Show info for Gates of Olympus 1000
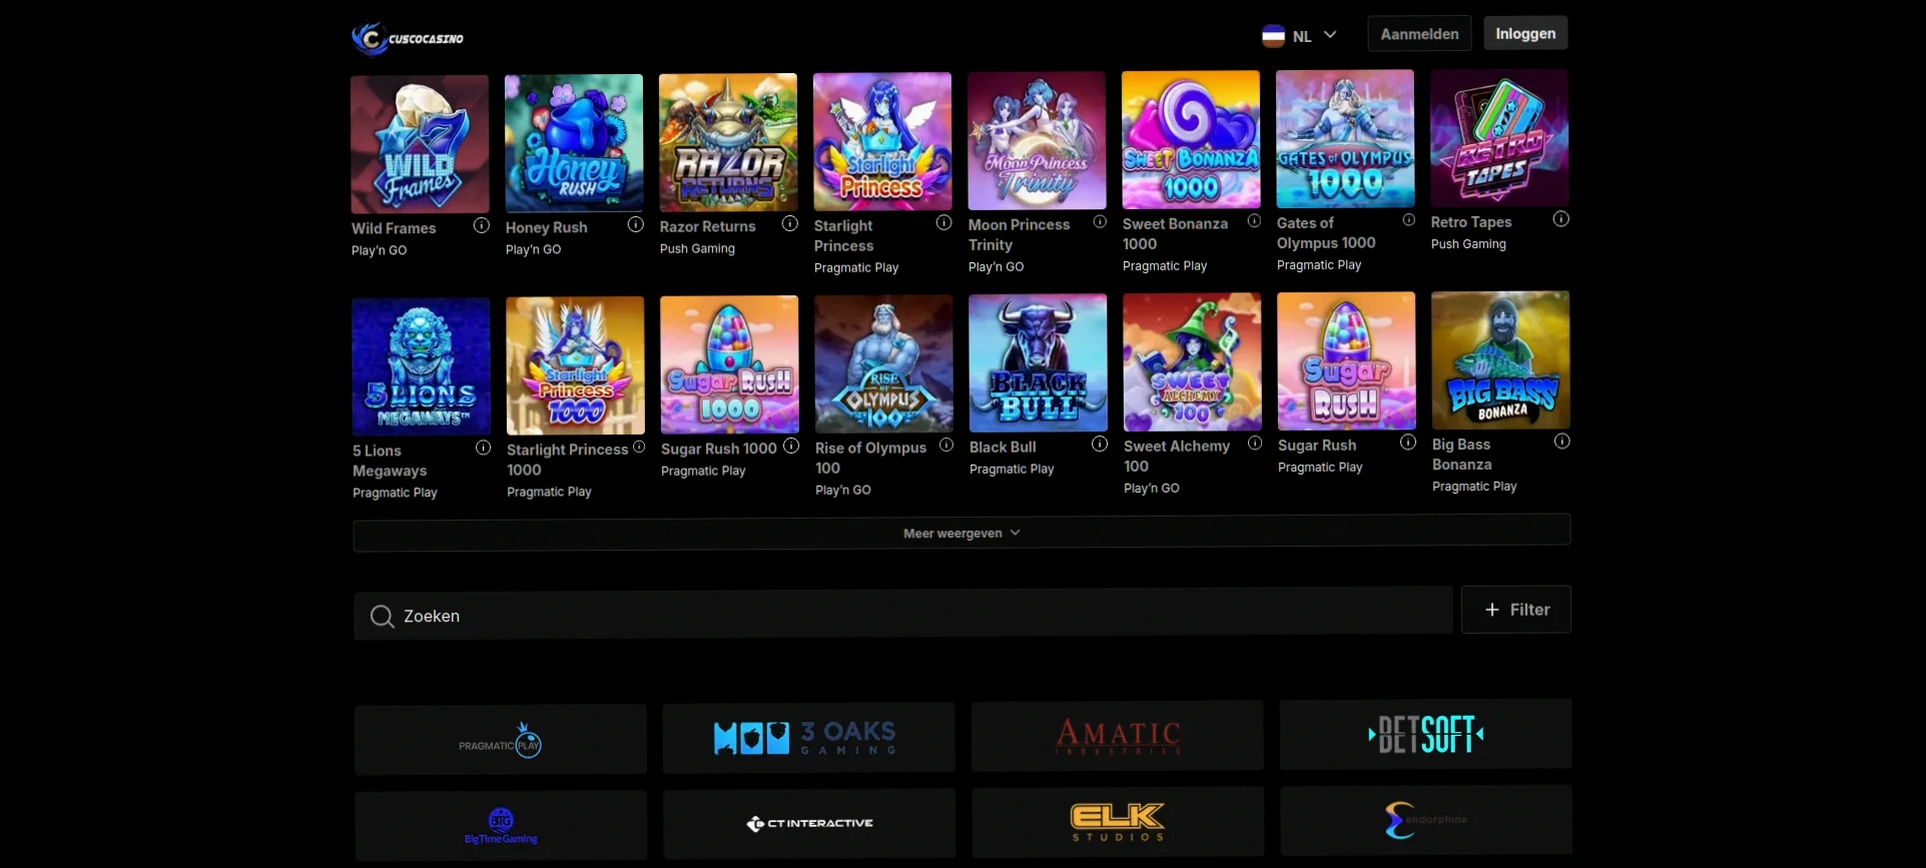The width and height of the screenshot is (1926, 868). tap(1408, 220)
